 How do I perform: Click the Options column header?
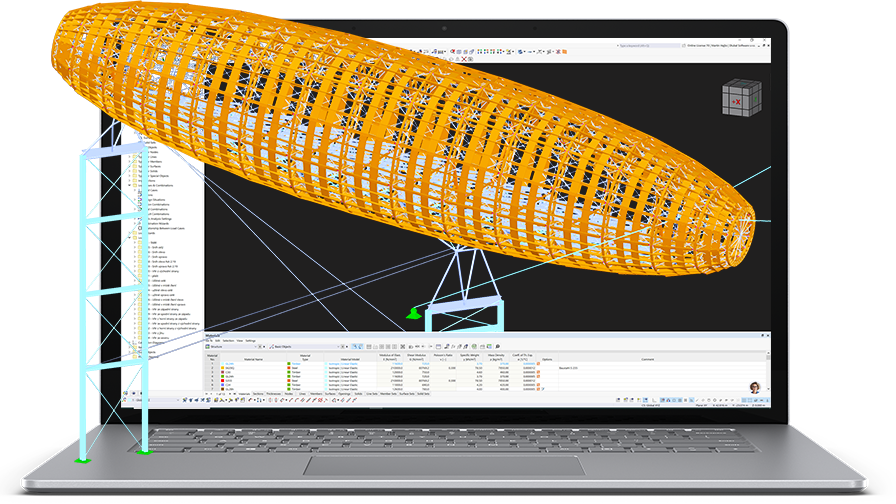(547, 359)
